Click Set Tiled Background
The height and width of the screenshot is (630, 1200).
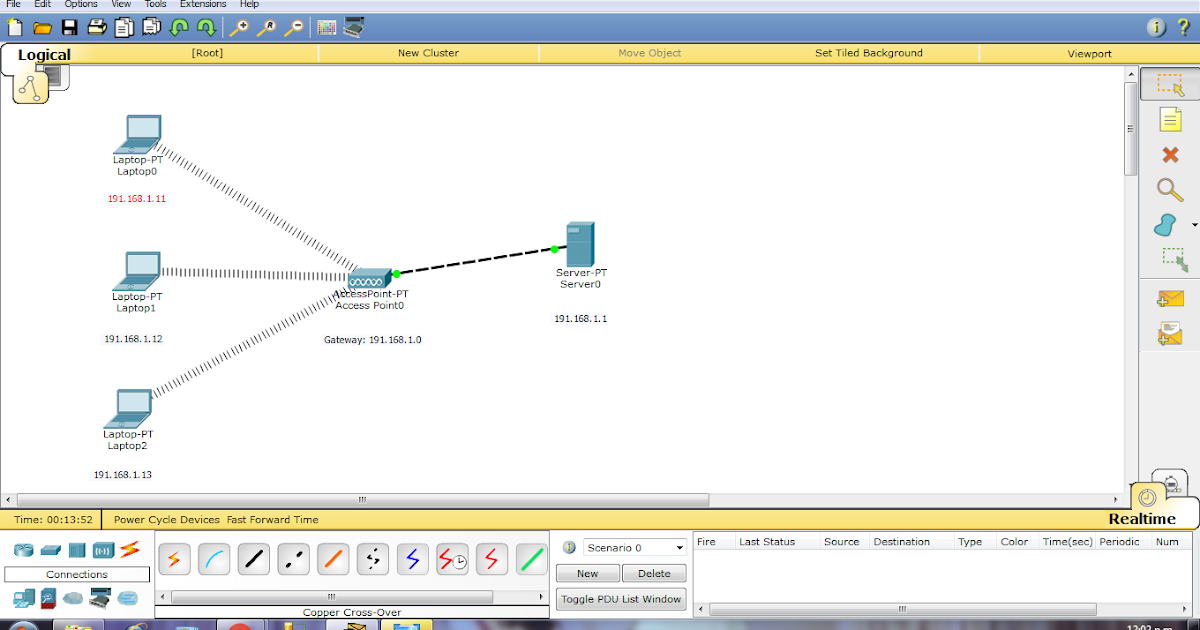click(x=868, y=52)
